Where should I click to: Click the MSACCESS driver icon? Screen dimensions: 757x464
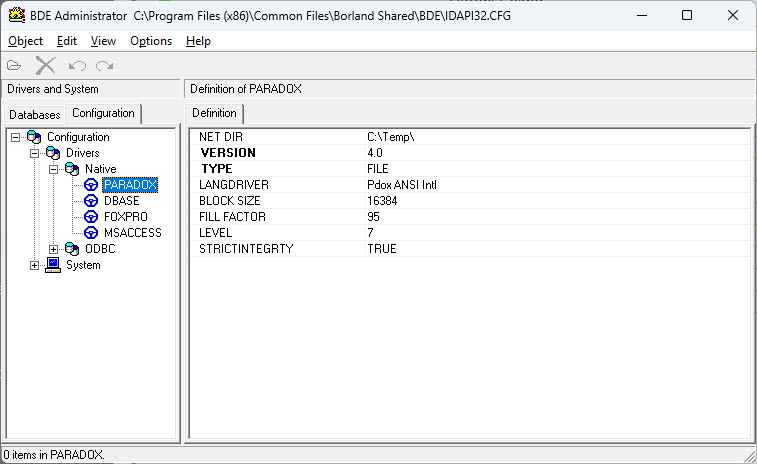(91, 233)
